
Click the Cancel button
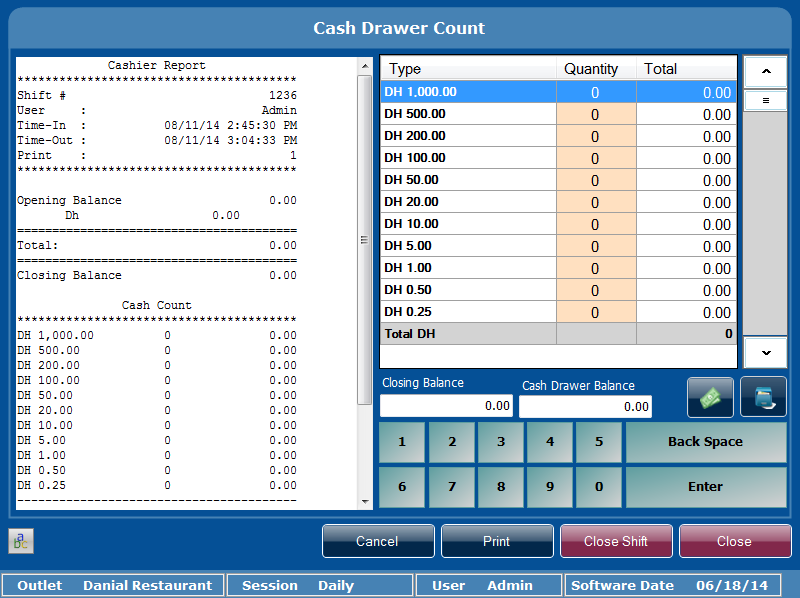[x=377, y=541]
